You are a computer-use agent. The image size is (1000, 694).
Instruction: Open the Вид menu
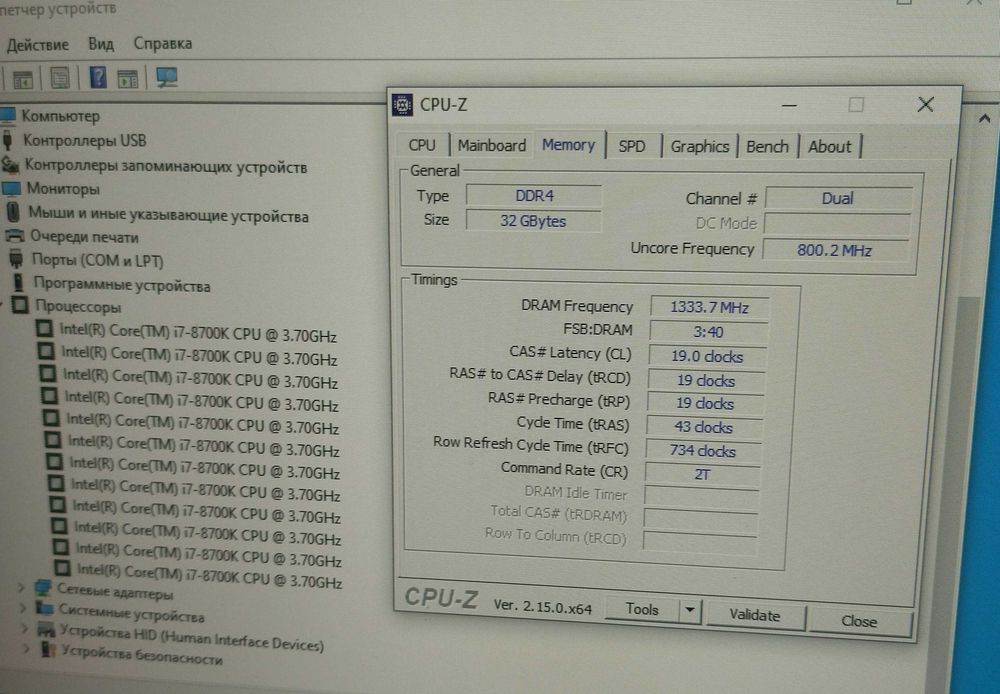coord(101,44)
